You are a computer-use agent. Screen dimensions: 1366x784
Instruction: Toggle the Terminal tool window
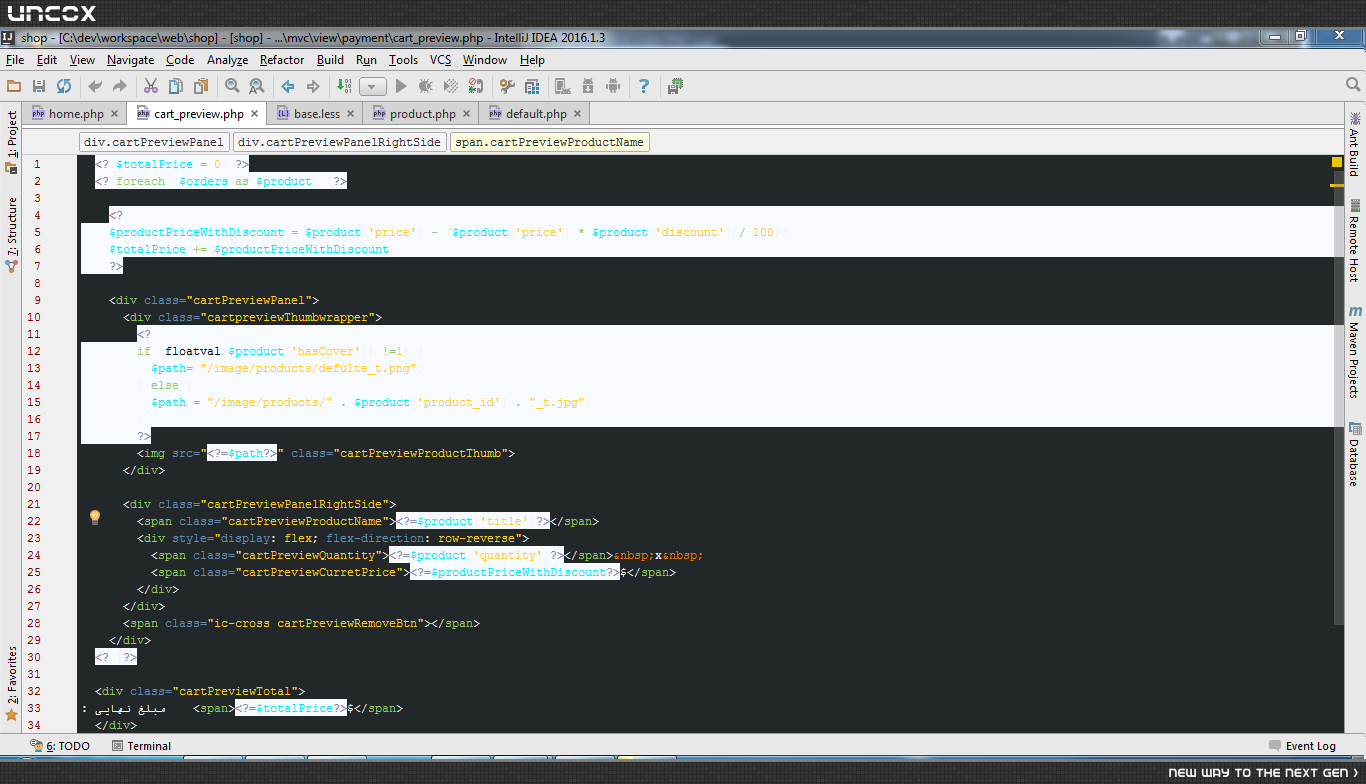coord(141,746)
